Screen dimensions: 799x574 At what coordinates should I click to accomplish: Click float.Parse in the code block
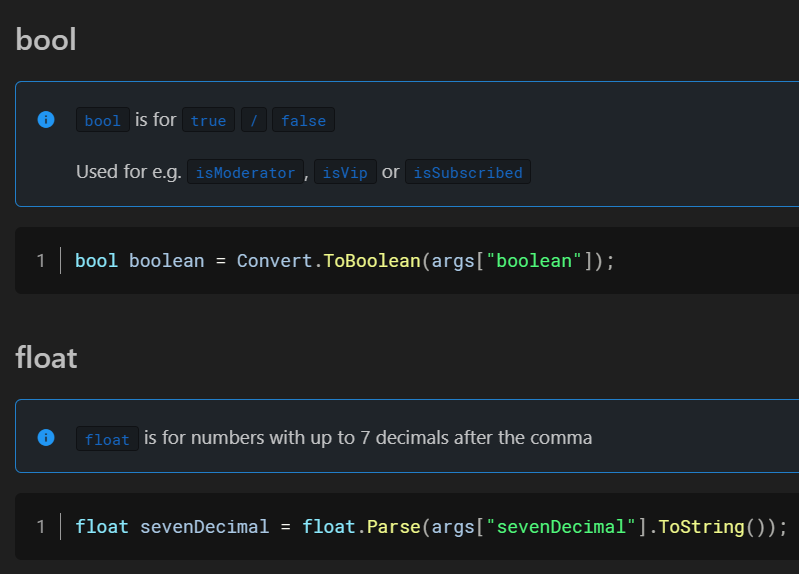coord(361,527)
